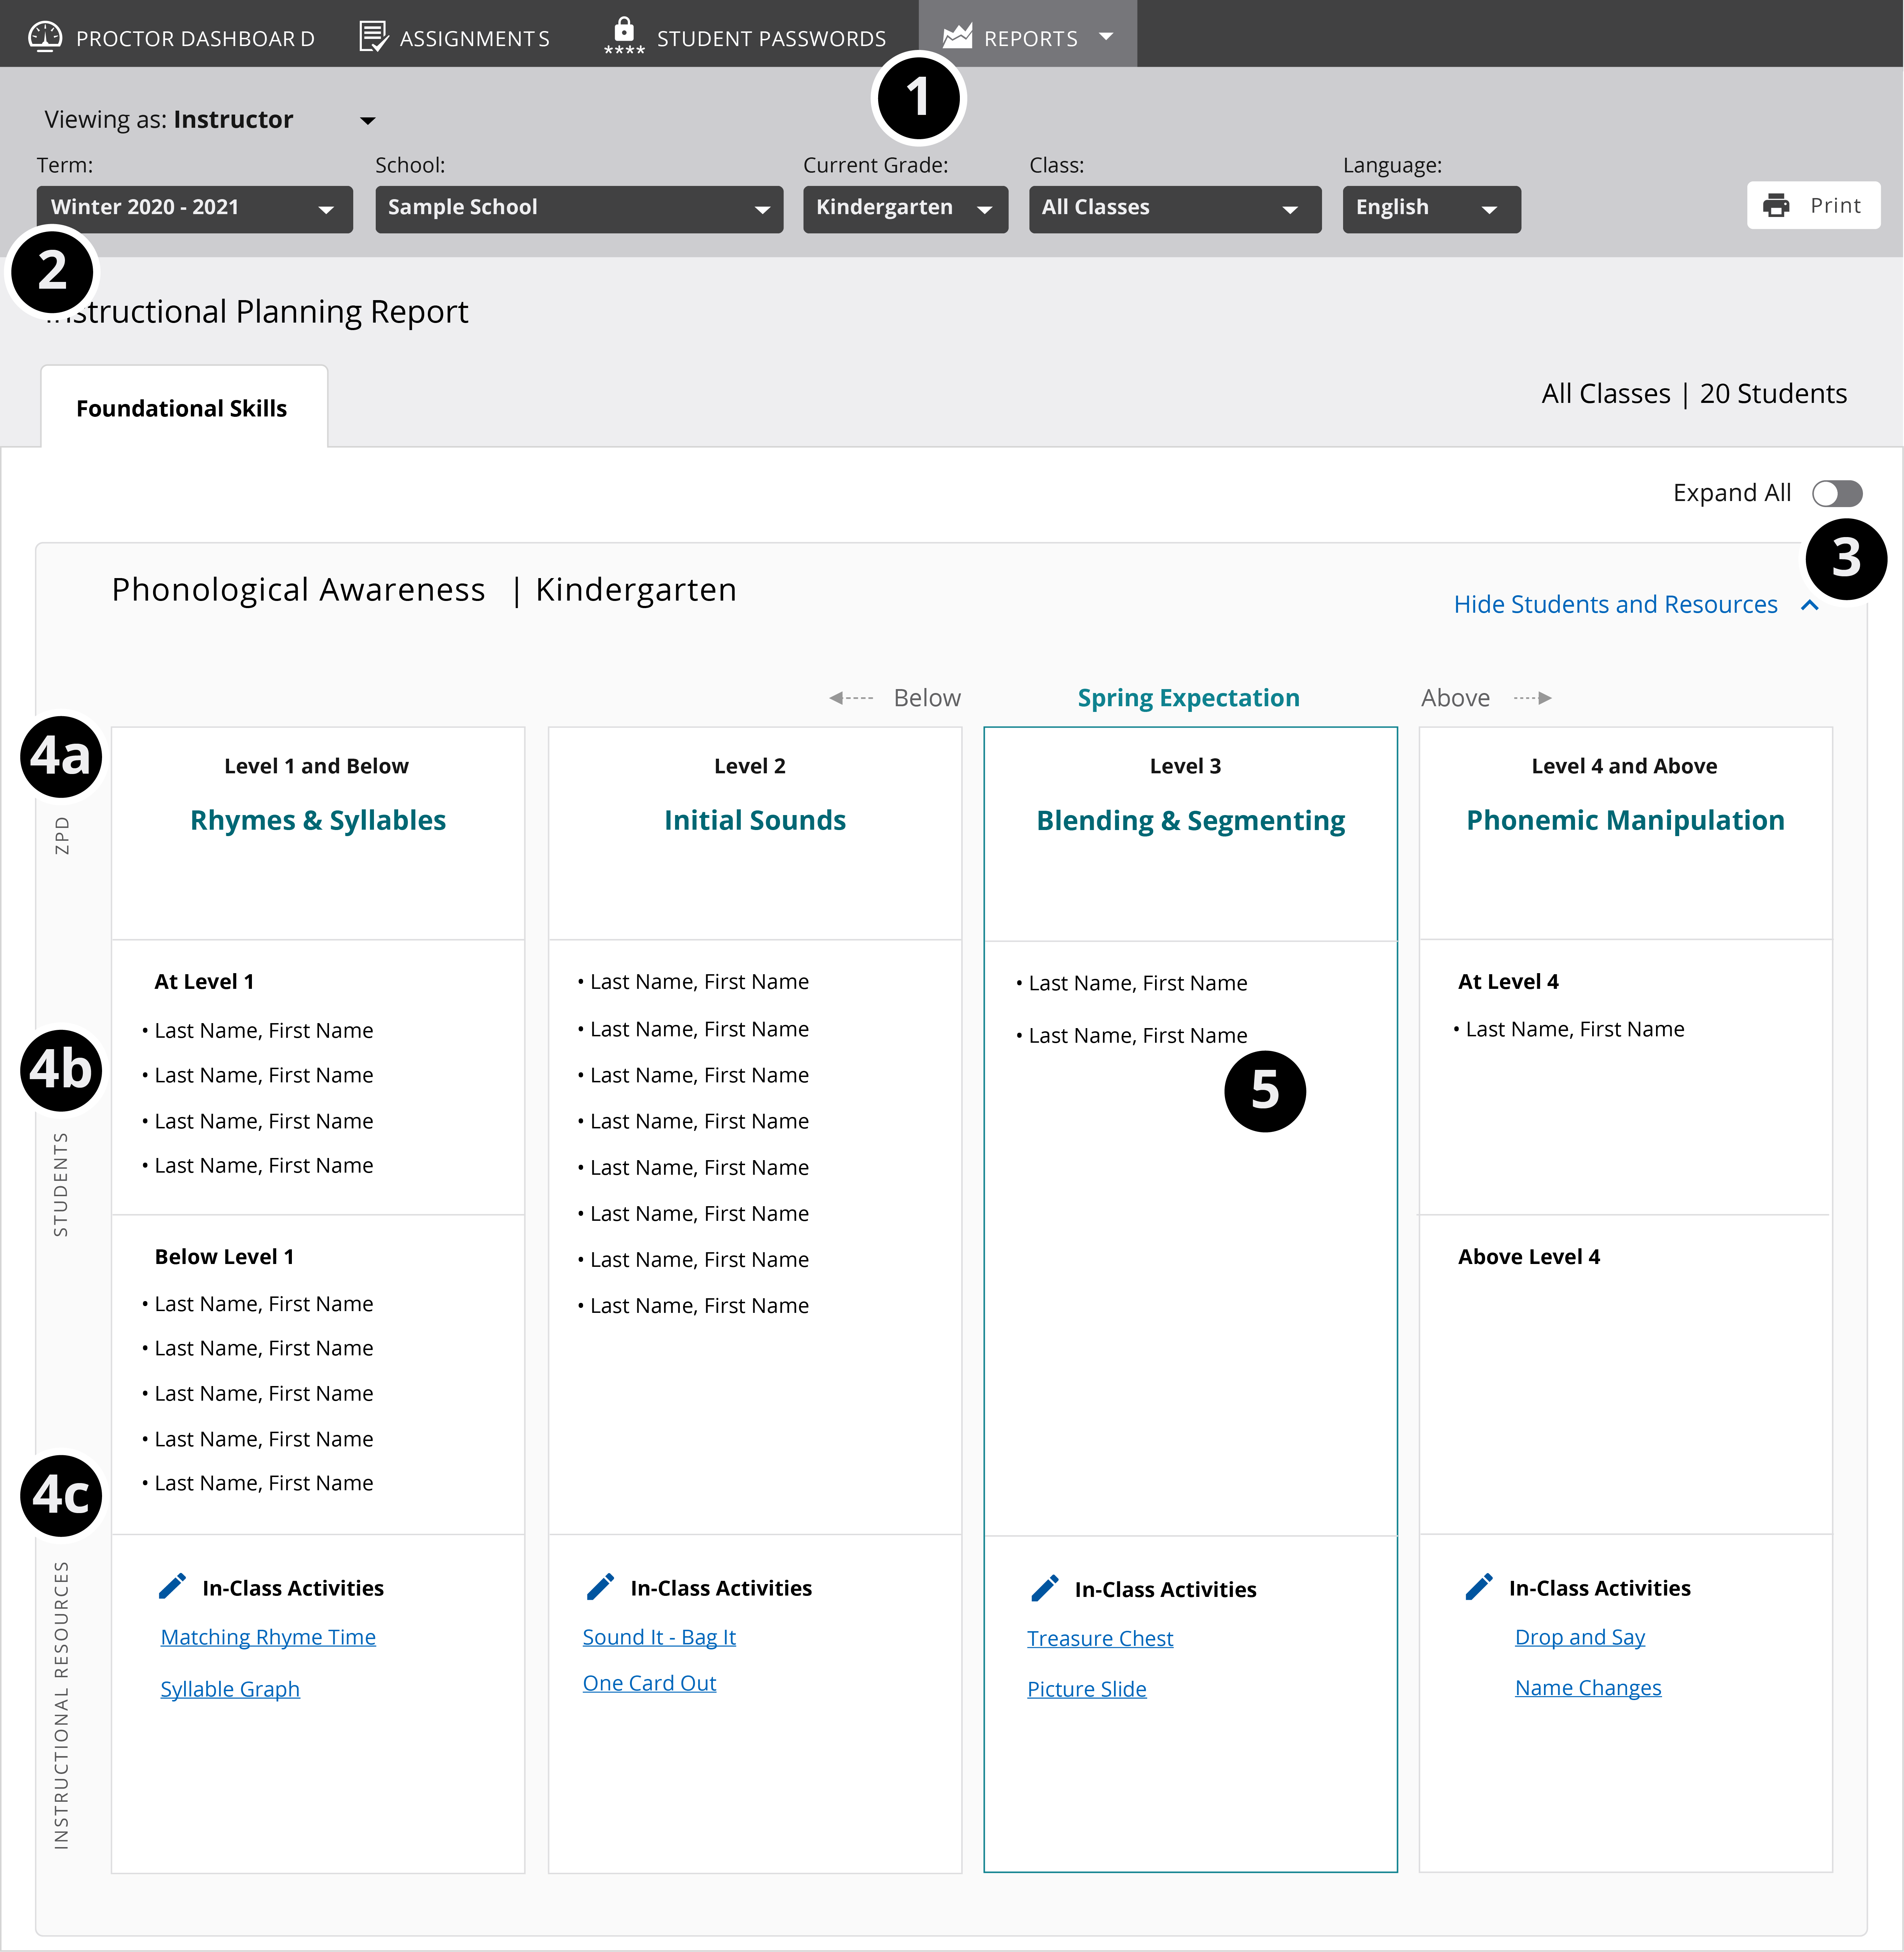Click the Proctor Dashboard gauge icon

(x=45, y=37)
